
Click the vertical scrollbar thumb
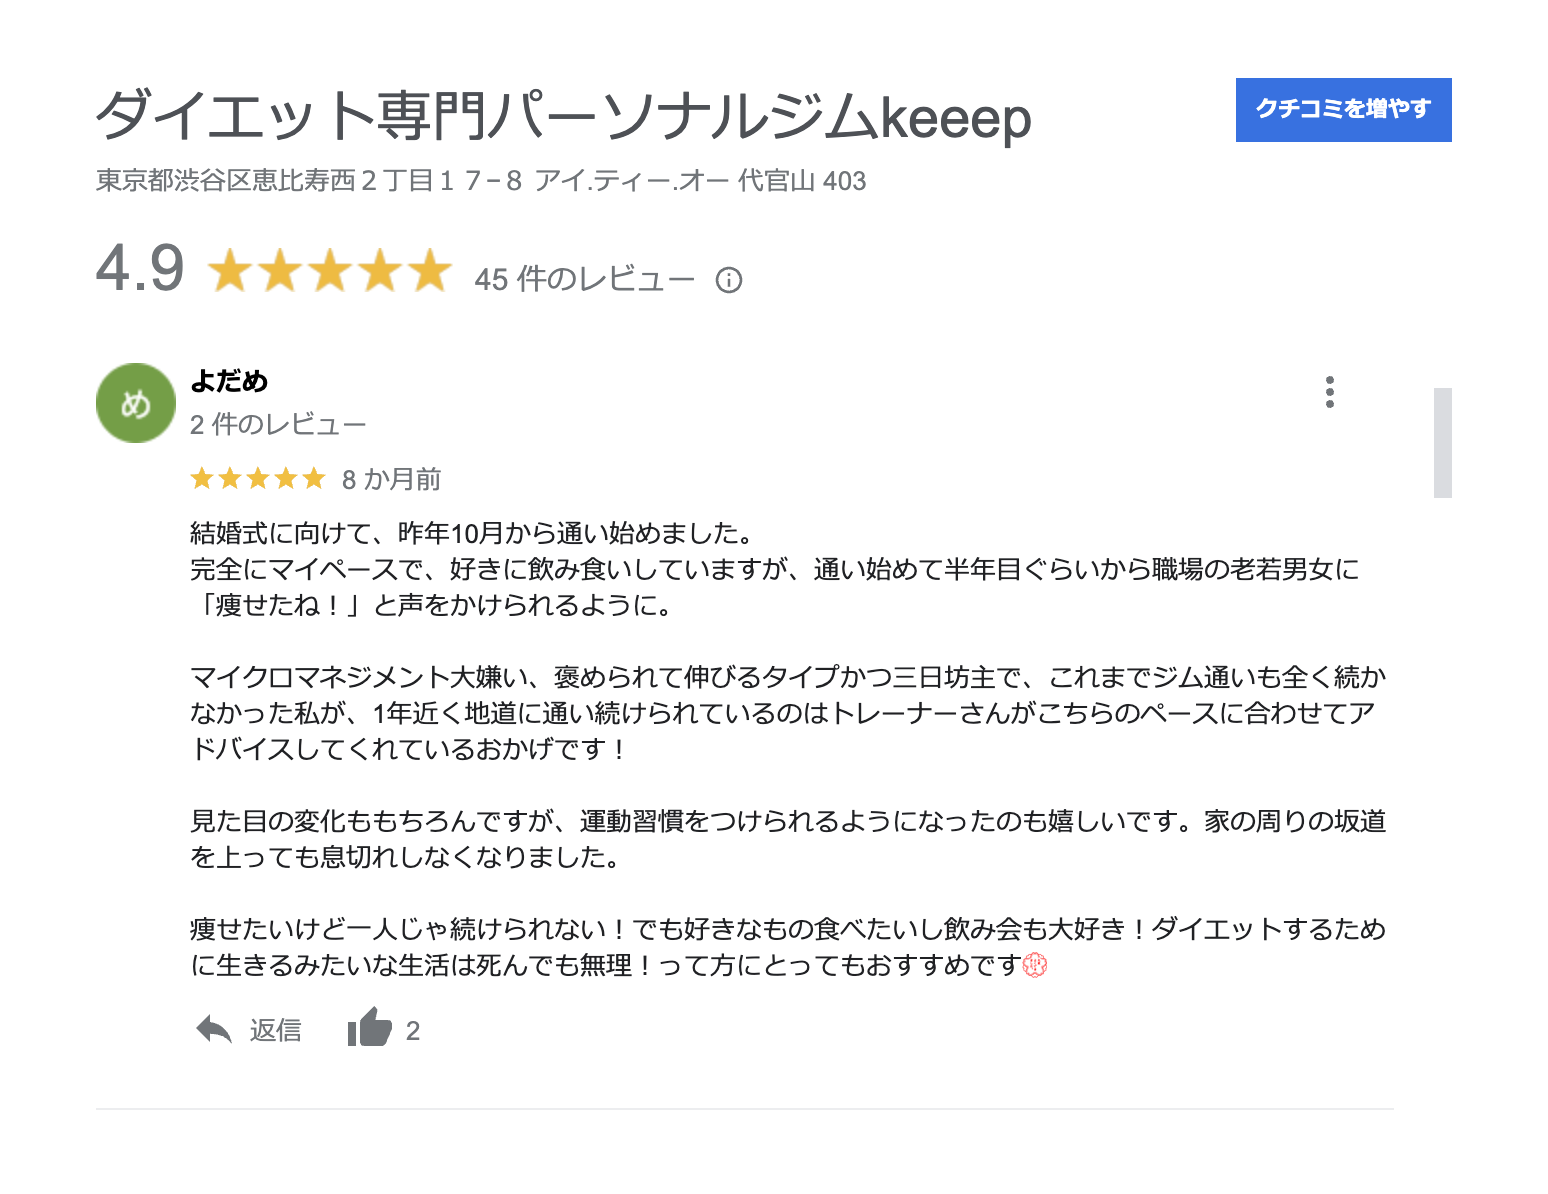(x=1442, y=442)
